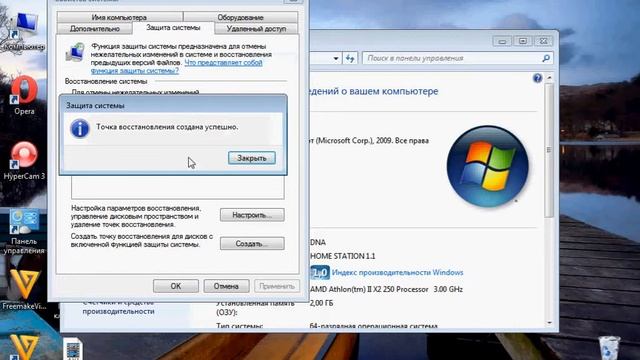The image size is (640, 360).
Task: Click the Поиск в панели управления search field
Action: coord(458,58)
